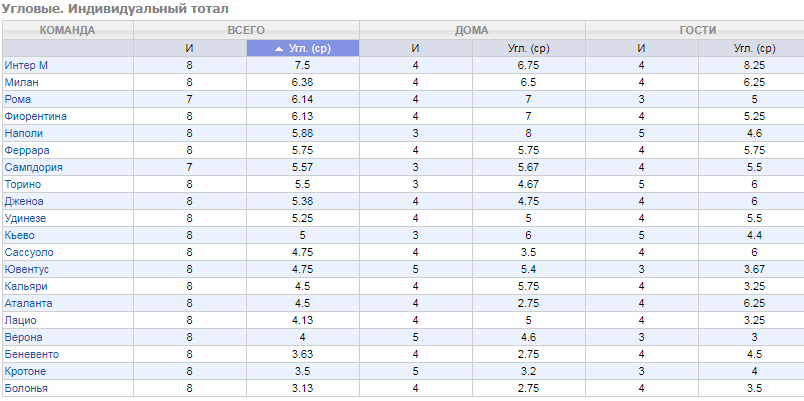The height and width of the screenshot is (401, 804).
Task: Sort by the highlighted Угл. (ср) column under ВСЕГО
Action: (303, 48)
